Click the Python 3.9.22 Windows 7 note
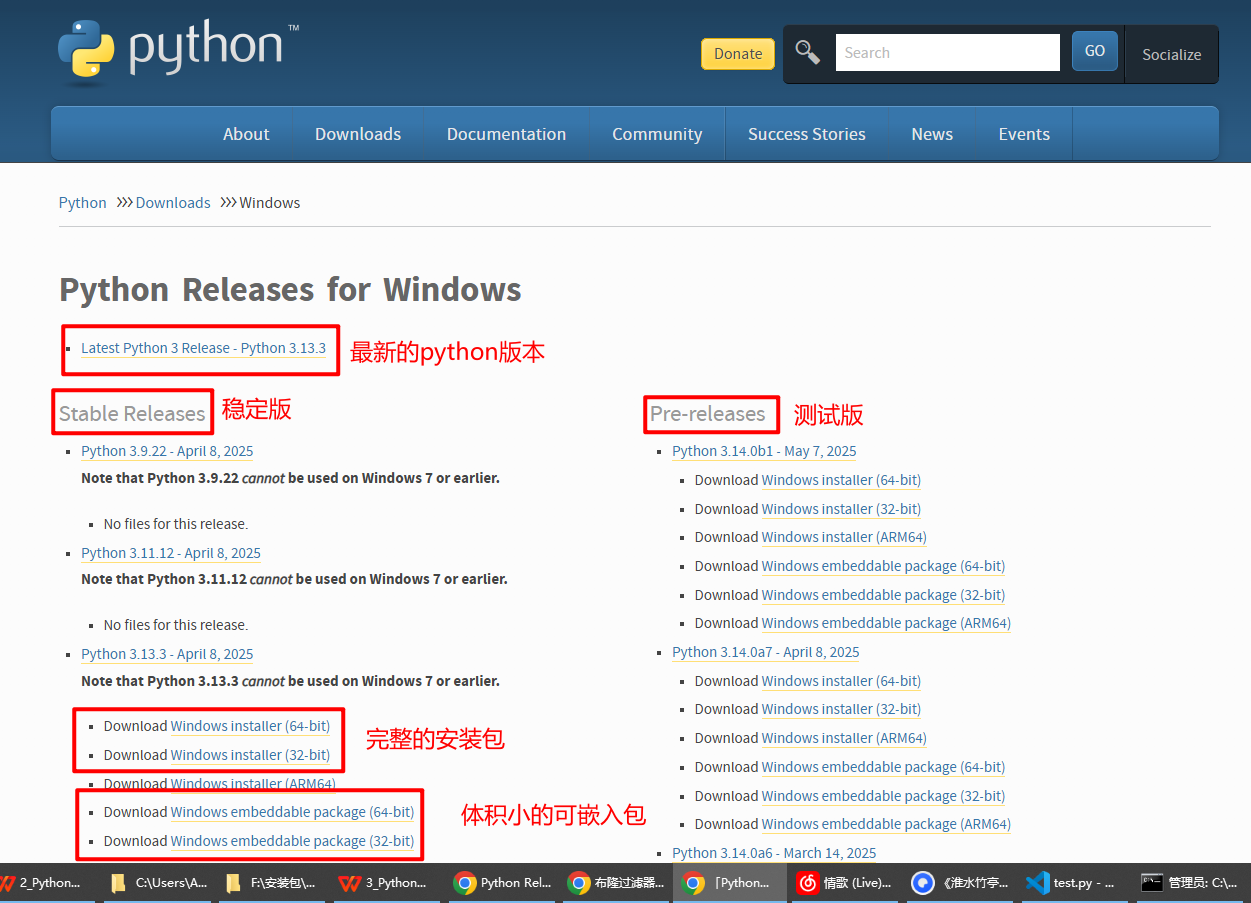This screenshot has height=903, width=1251. 290,478
